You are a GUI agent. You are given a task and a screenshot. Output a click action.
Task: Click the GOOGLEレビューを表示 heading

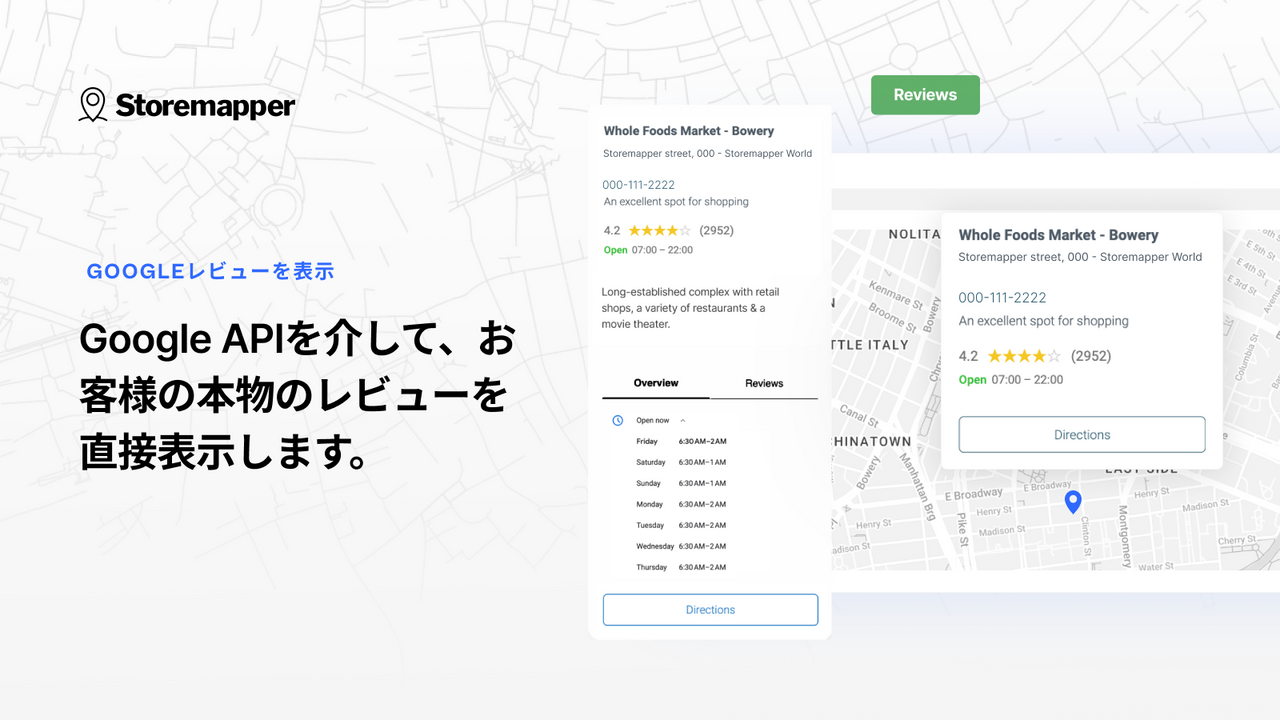210,271
